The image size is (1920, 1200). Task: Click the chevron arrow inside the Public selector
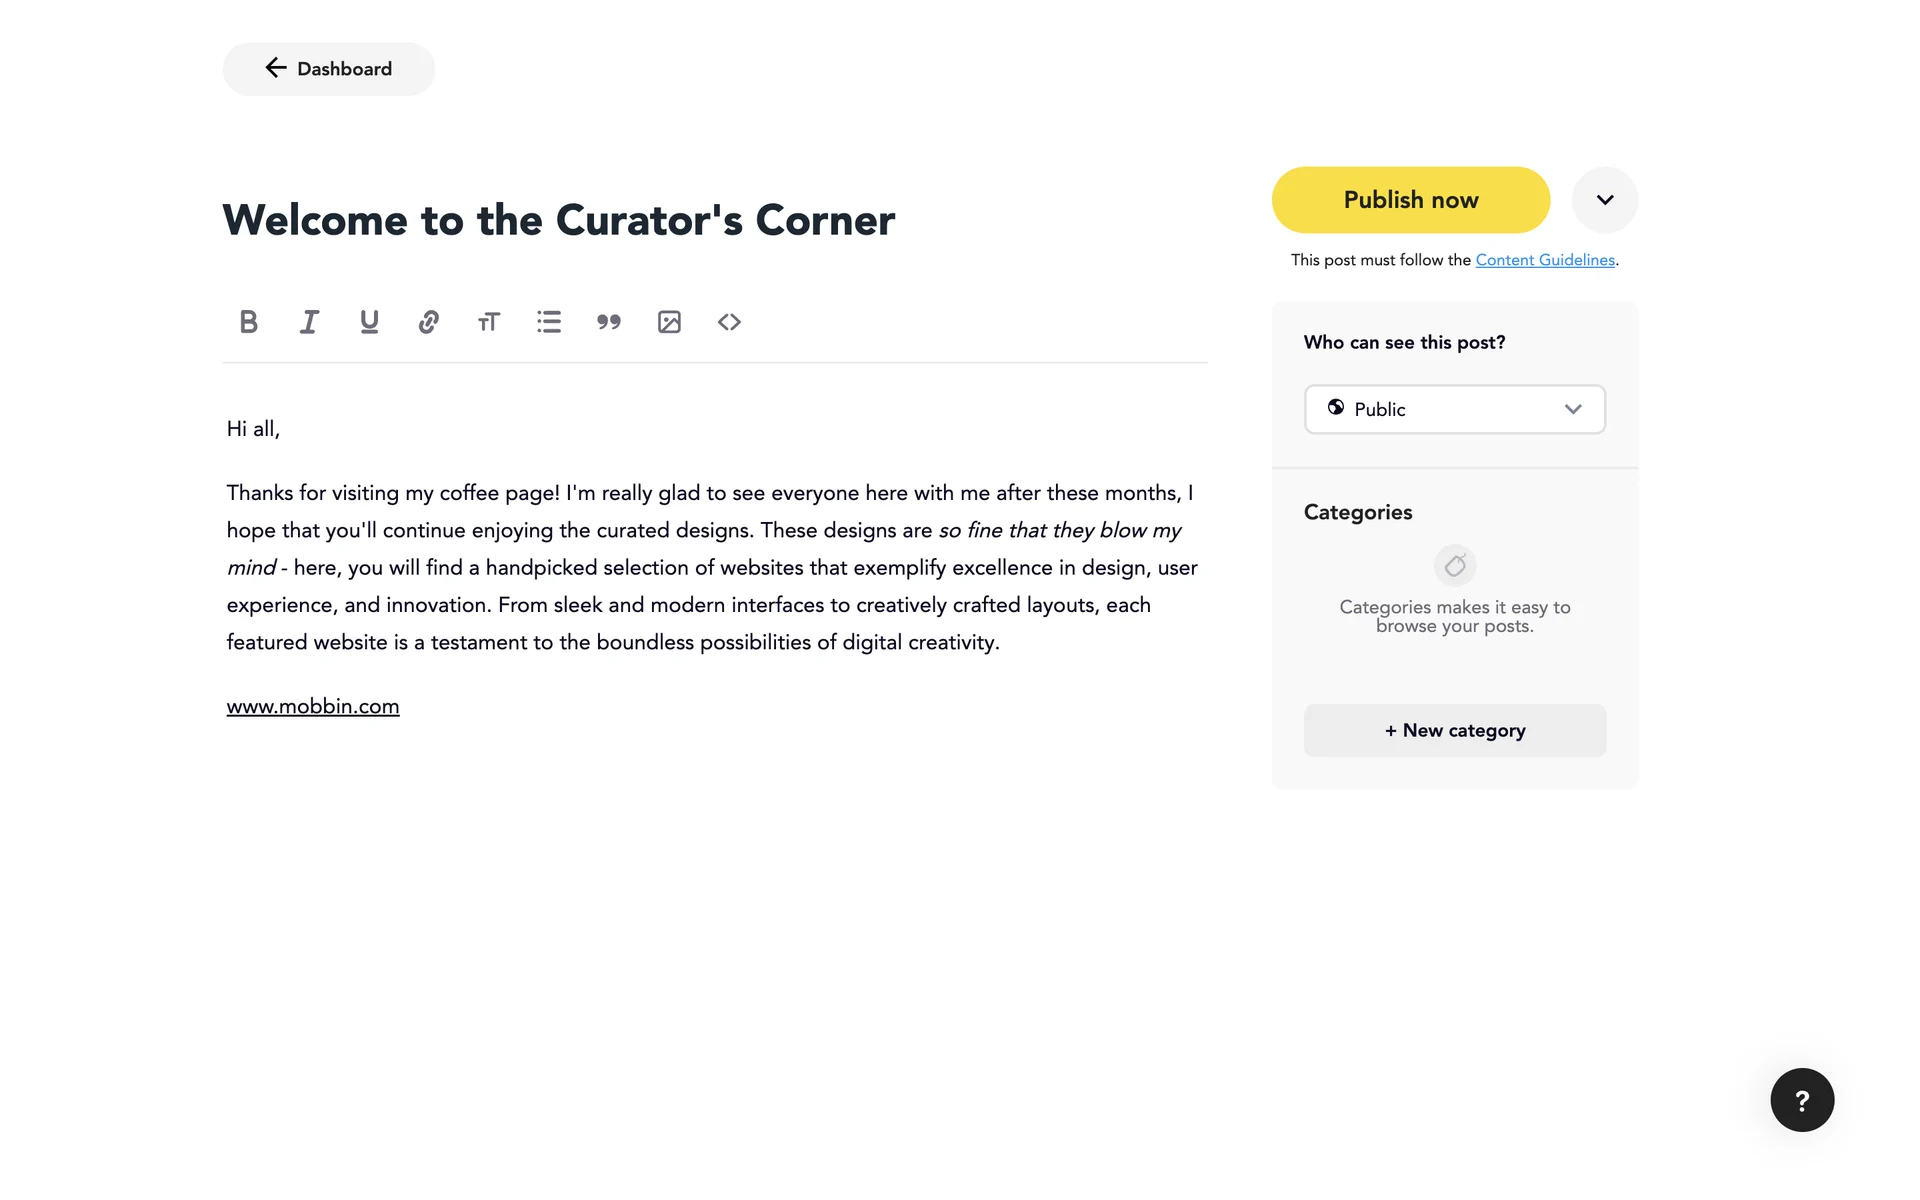coord(1573,409)
